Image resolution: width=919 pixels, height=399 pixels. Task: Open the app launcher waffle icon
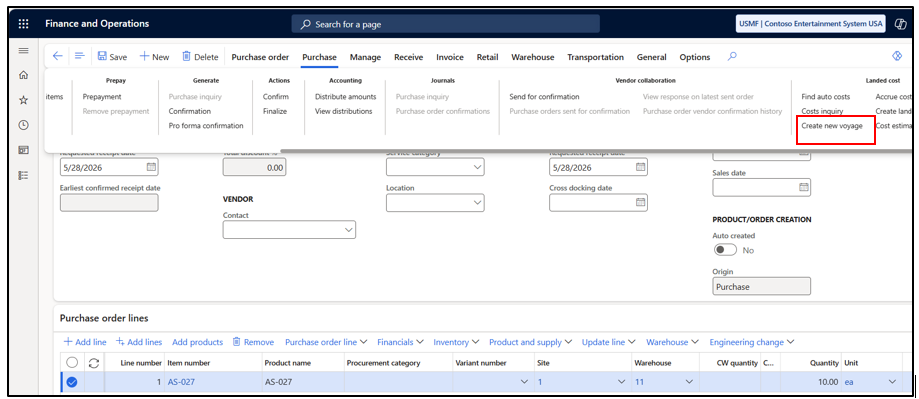tap(23, 24)
